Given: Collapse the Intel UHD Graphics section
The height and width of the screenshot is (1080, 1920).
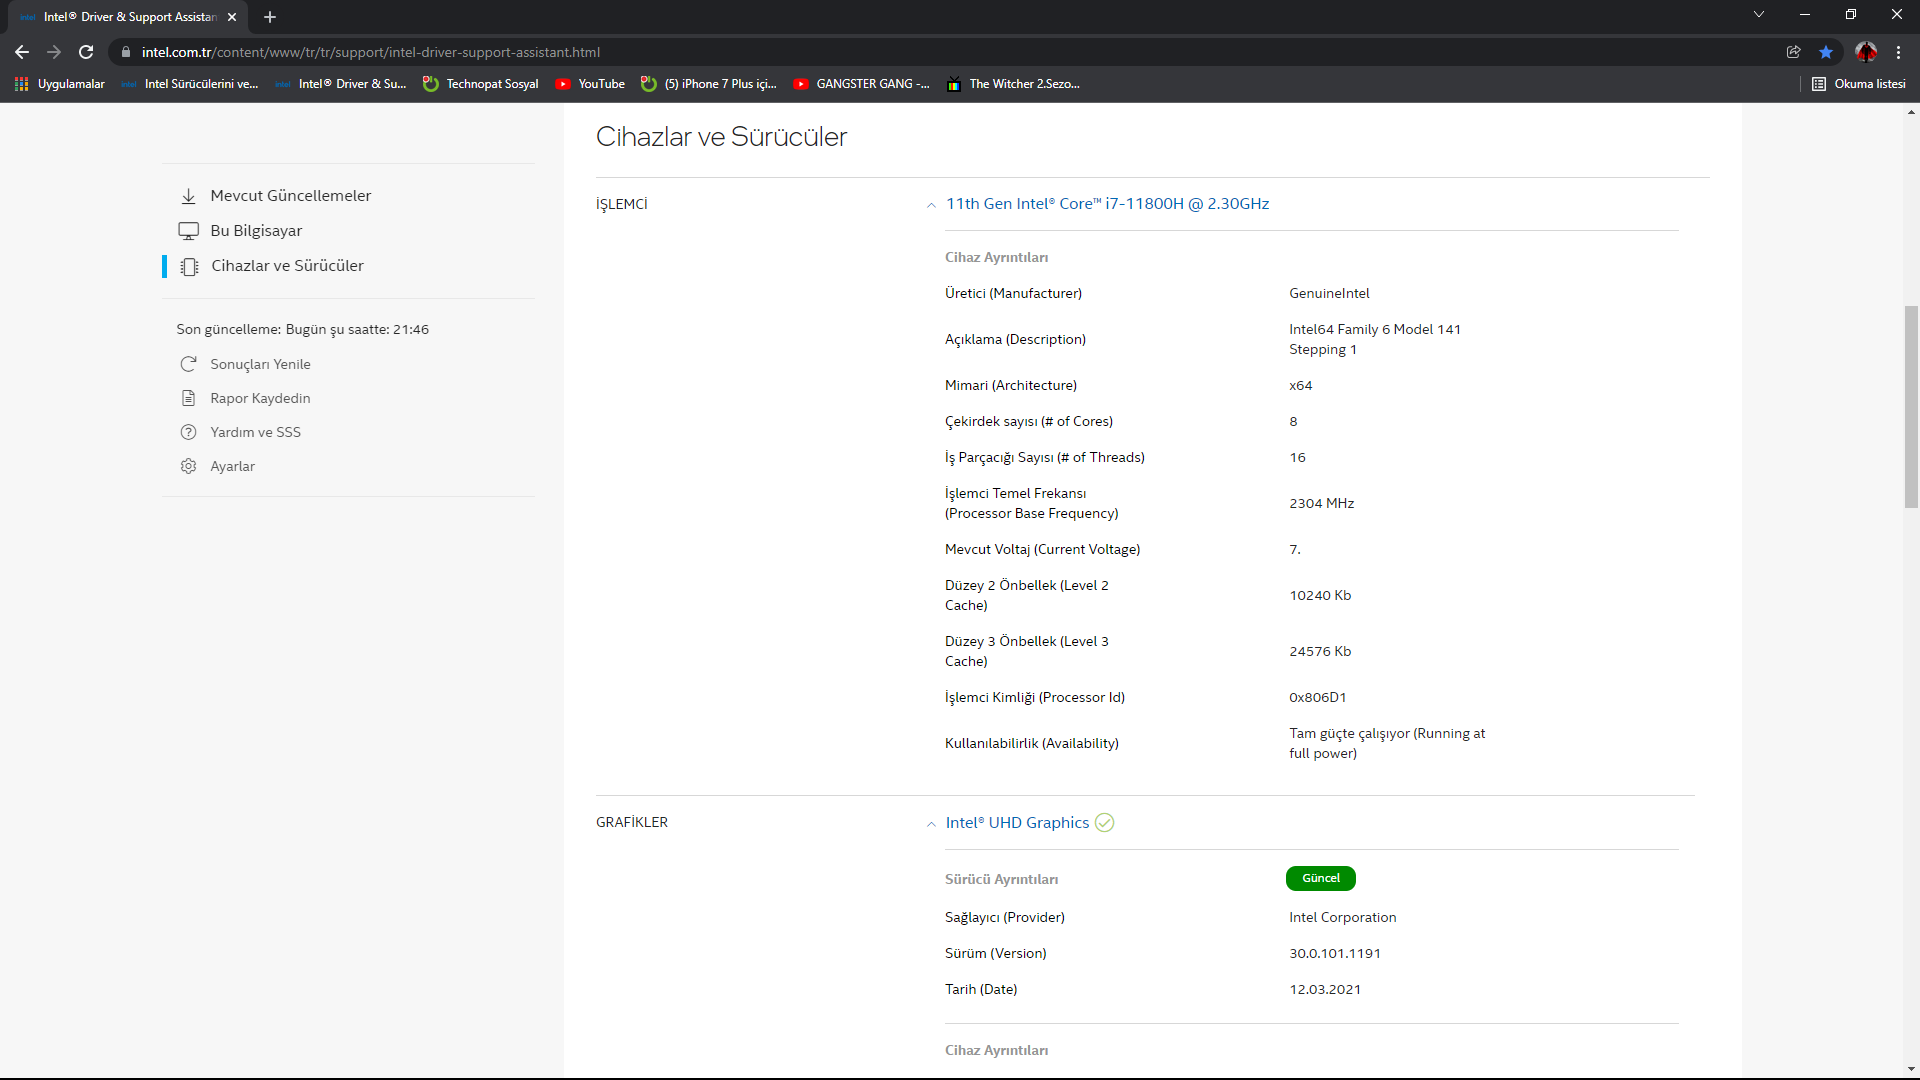Looking at the screenshot, I should pos(931,824).
